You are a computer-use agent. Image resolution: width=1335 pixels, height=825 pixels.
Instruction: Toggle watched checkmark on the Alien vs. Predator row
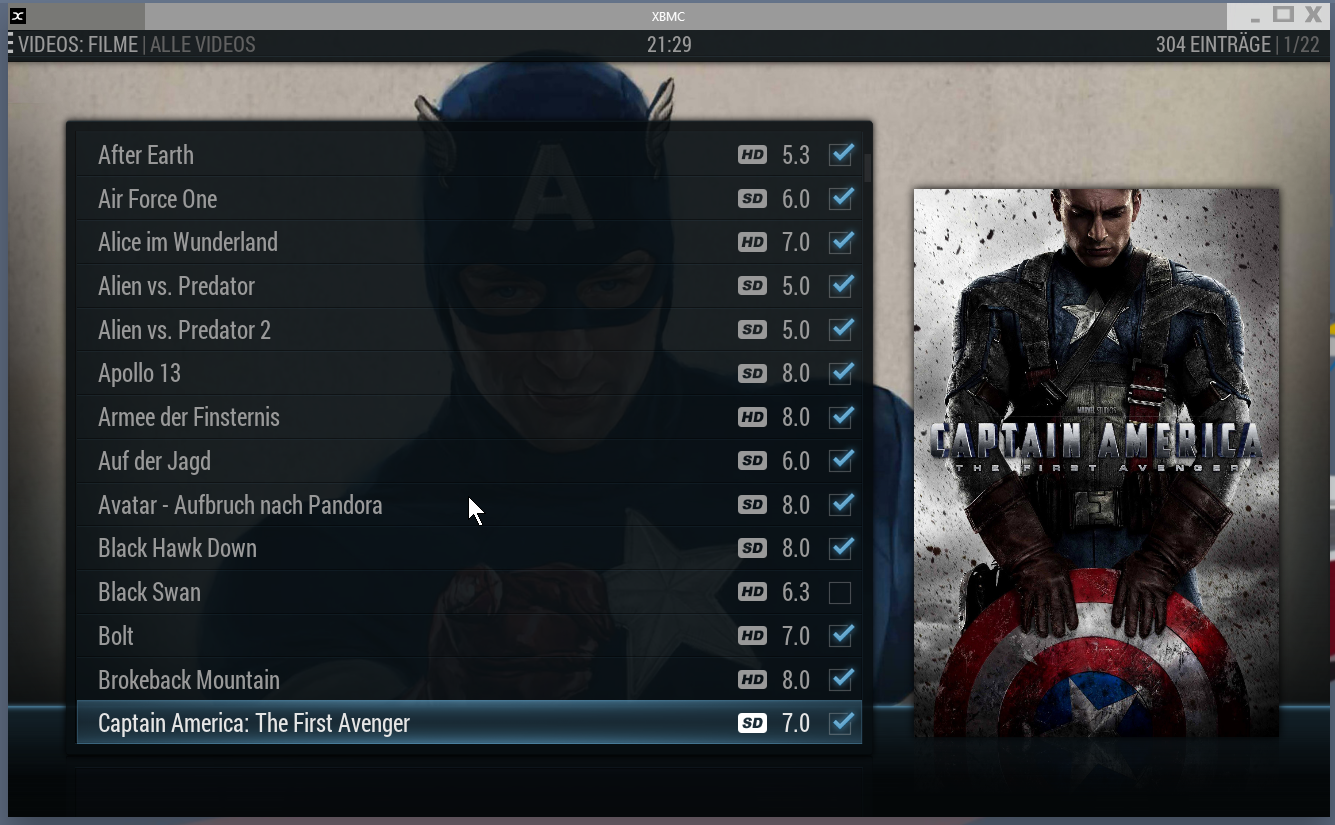841,285
